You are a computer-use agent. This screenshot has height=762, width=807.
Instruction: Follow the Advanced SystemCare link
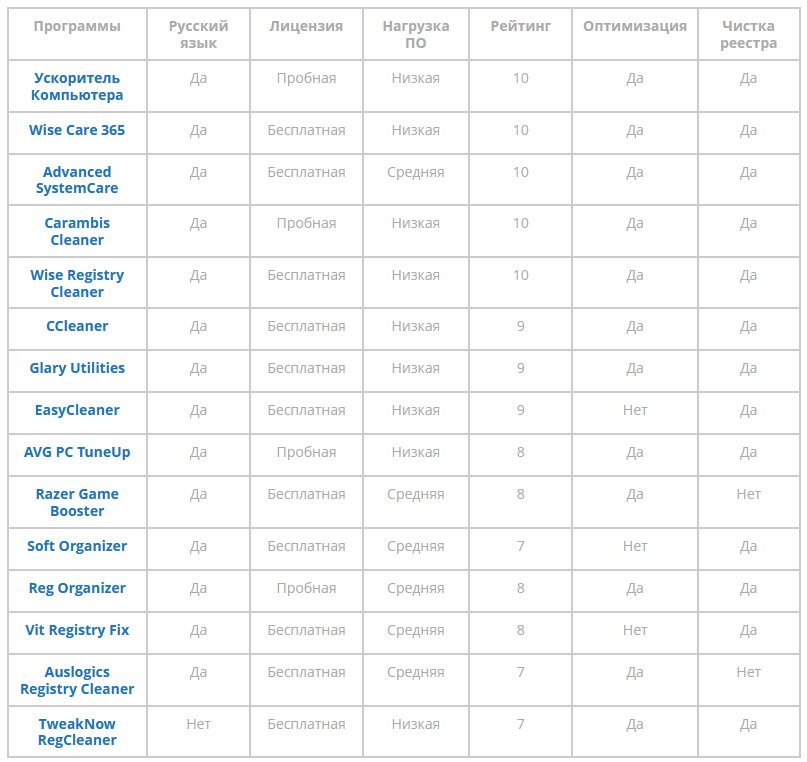[77, 180]
